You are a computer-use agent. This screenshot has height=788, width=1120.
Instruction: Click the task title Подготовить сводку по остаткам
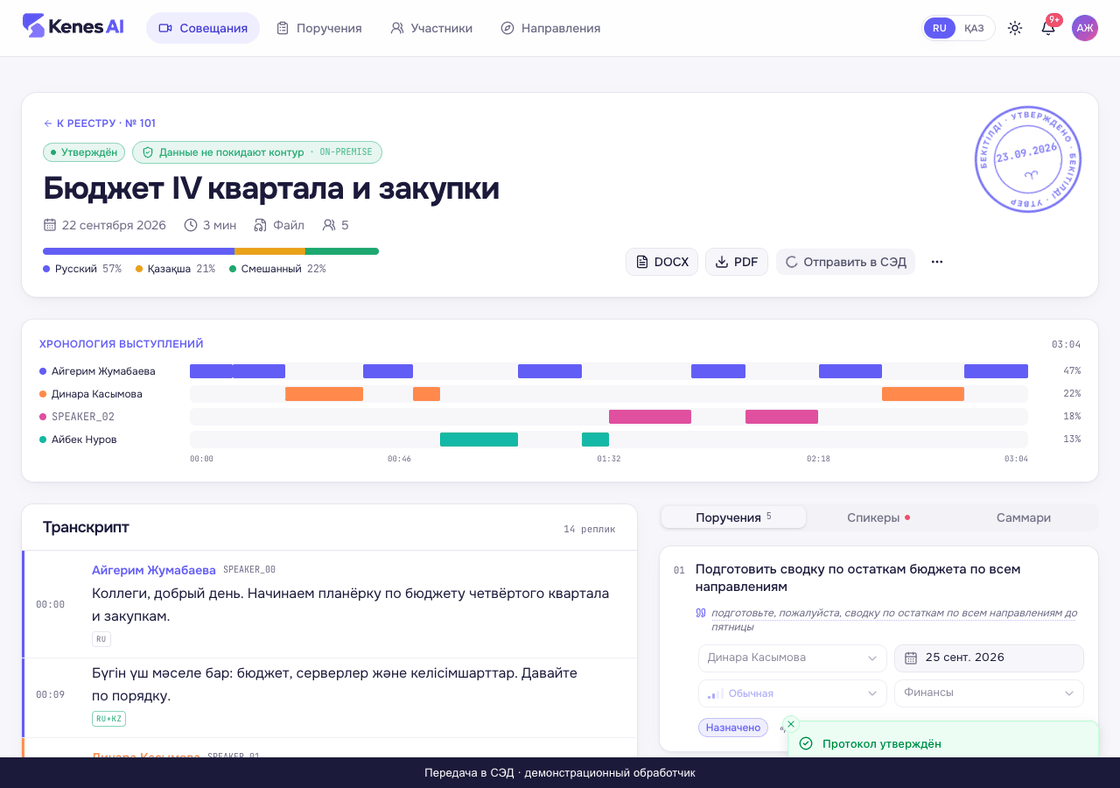[x=858, y=578]
